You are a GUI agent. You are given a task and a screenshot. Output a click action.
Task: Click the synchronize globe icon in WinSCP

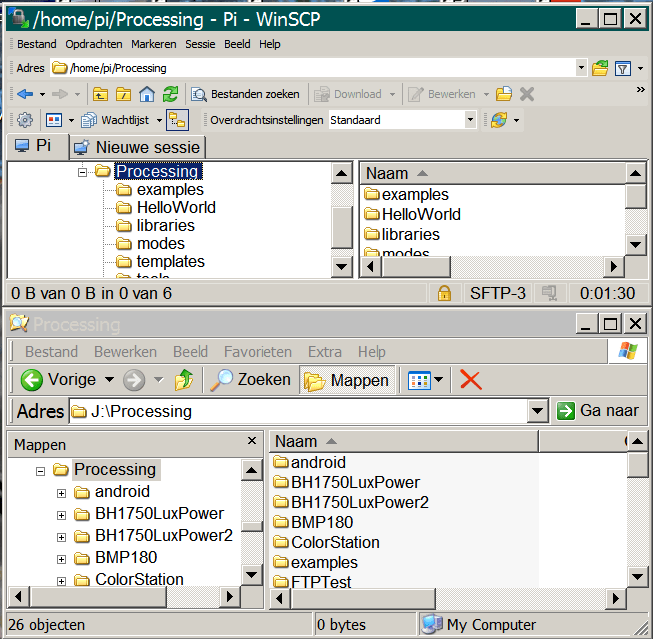(x=499, y=120)
